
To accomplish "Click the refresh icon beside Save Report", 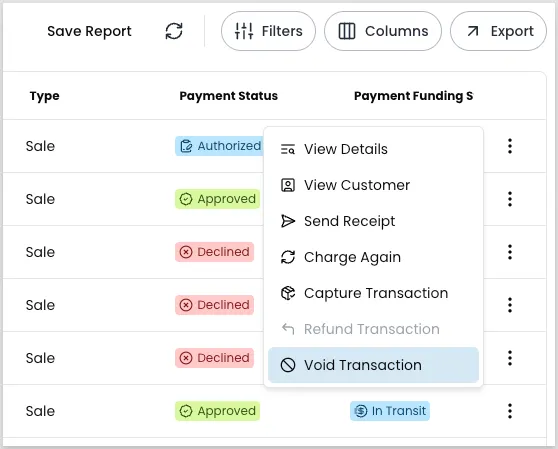I will 174,31.
